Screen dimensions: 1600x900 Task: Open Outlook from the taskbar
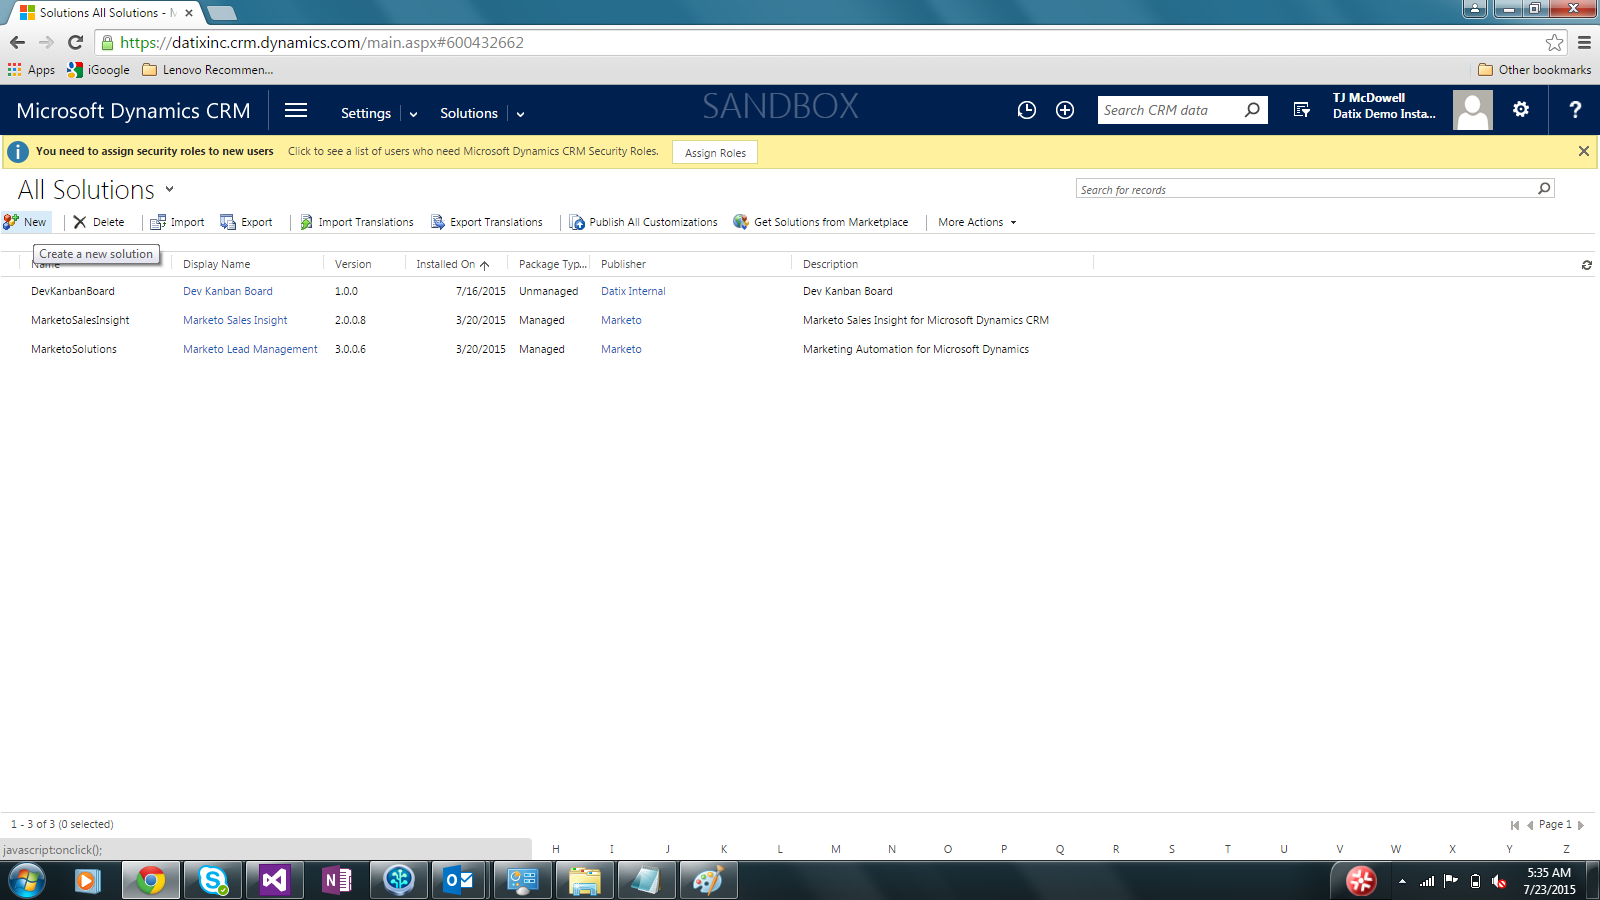click(460, 880)
